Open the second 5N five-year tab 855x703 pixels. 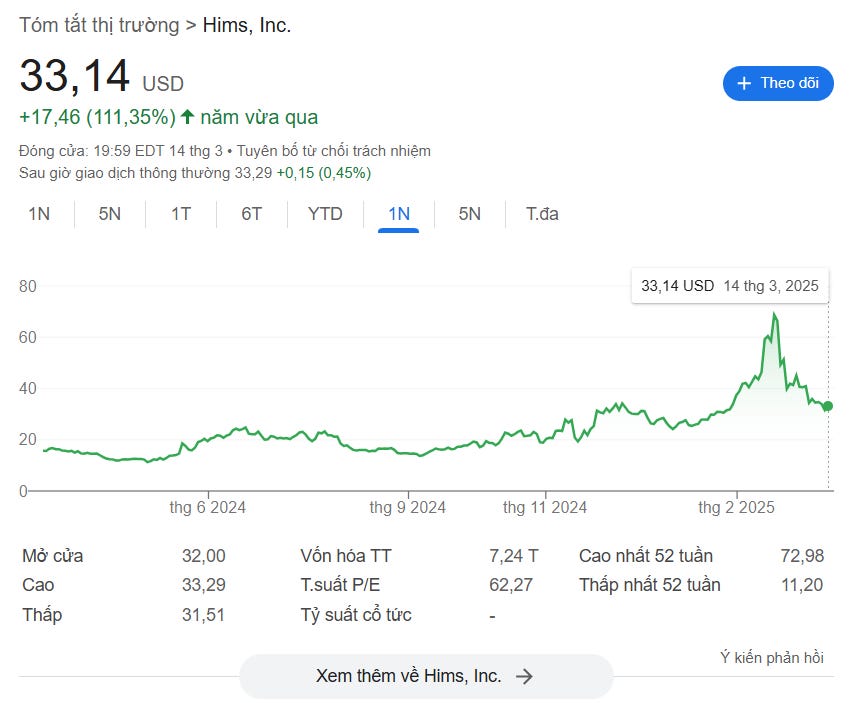[469, 214]
